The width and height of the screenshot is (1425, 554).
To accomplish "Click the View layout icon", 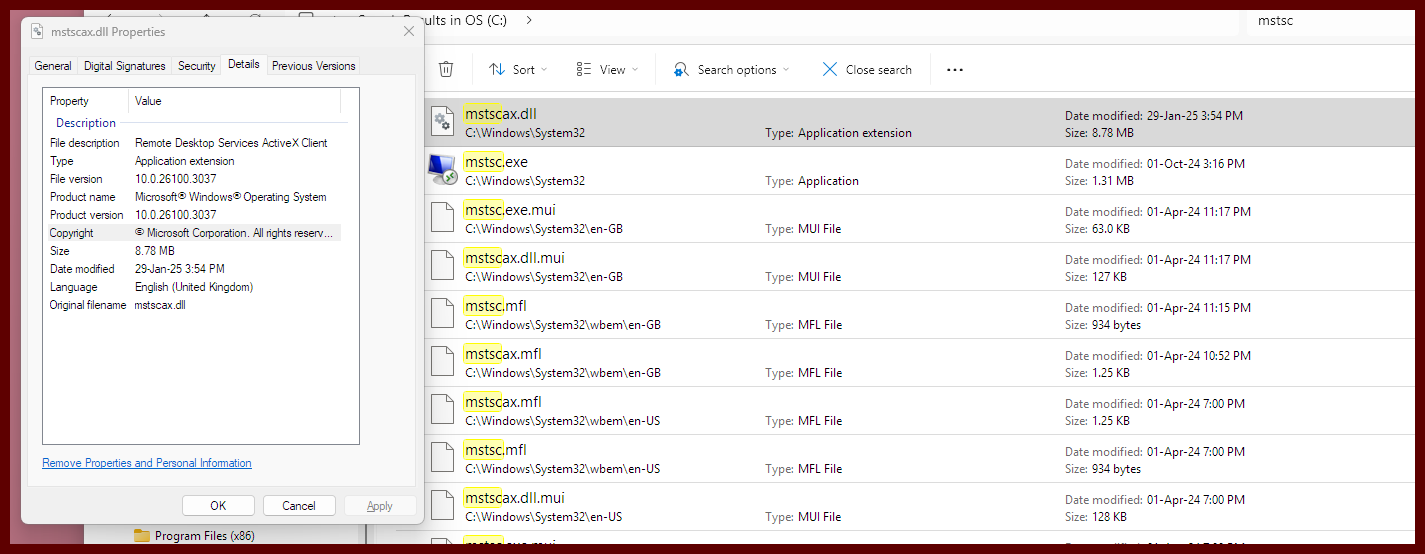I will pyautogui.click(x=584, y=70).
